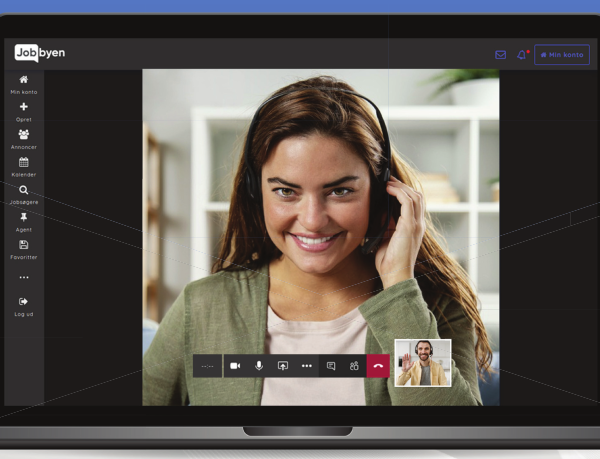Expand the sidebar more options ellipsis
This screenshot has height=459, width=600.
[x=24, y=277]
